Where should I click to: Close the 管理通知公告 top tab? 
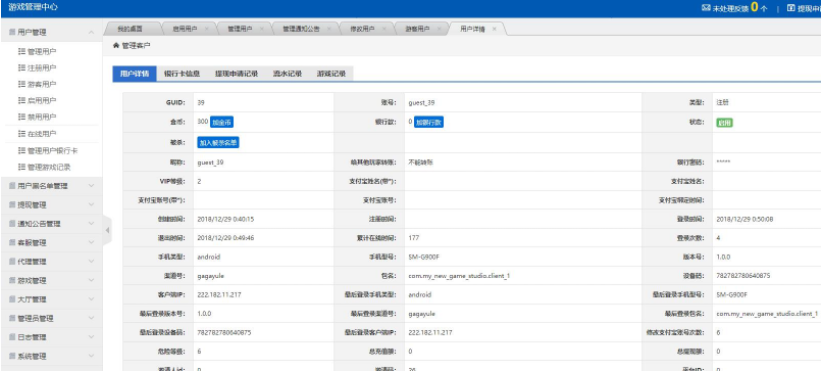tap(329, 29)
